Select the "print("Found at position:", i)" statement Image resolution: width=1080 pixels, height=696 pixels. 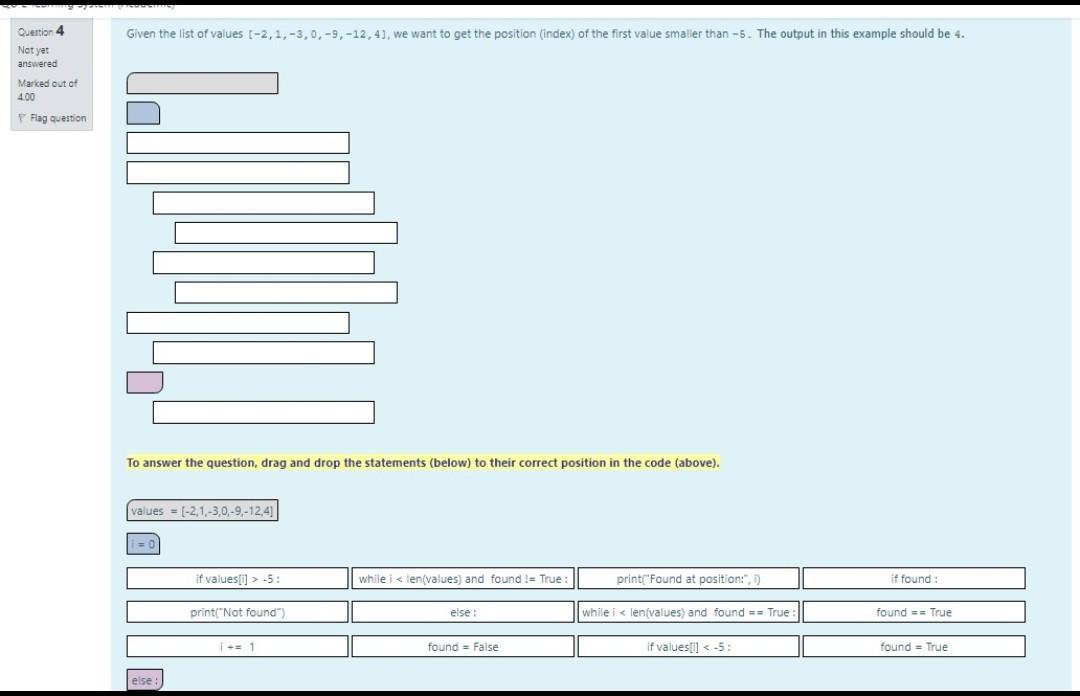(x=688, y=578)
